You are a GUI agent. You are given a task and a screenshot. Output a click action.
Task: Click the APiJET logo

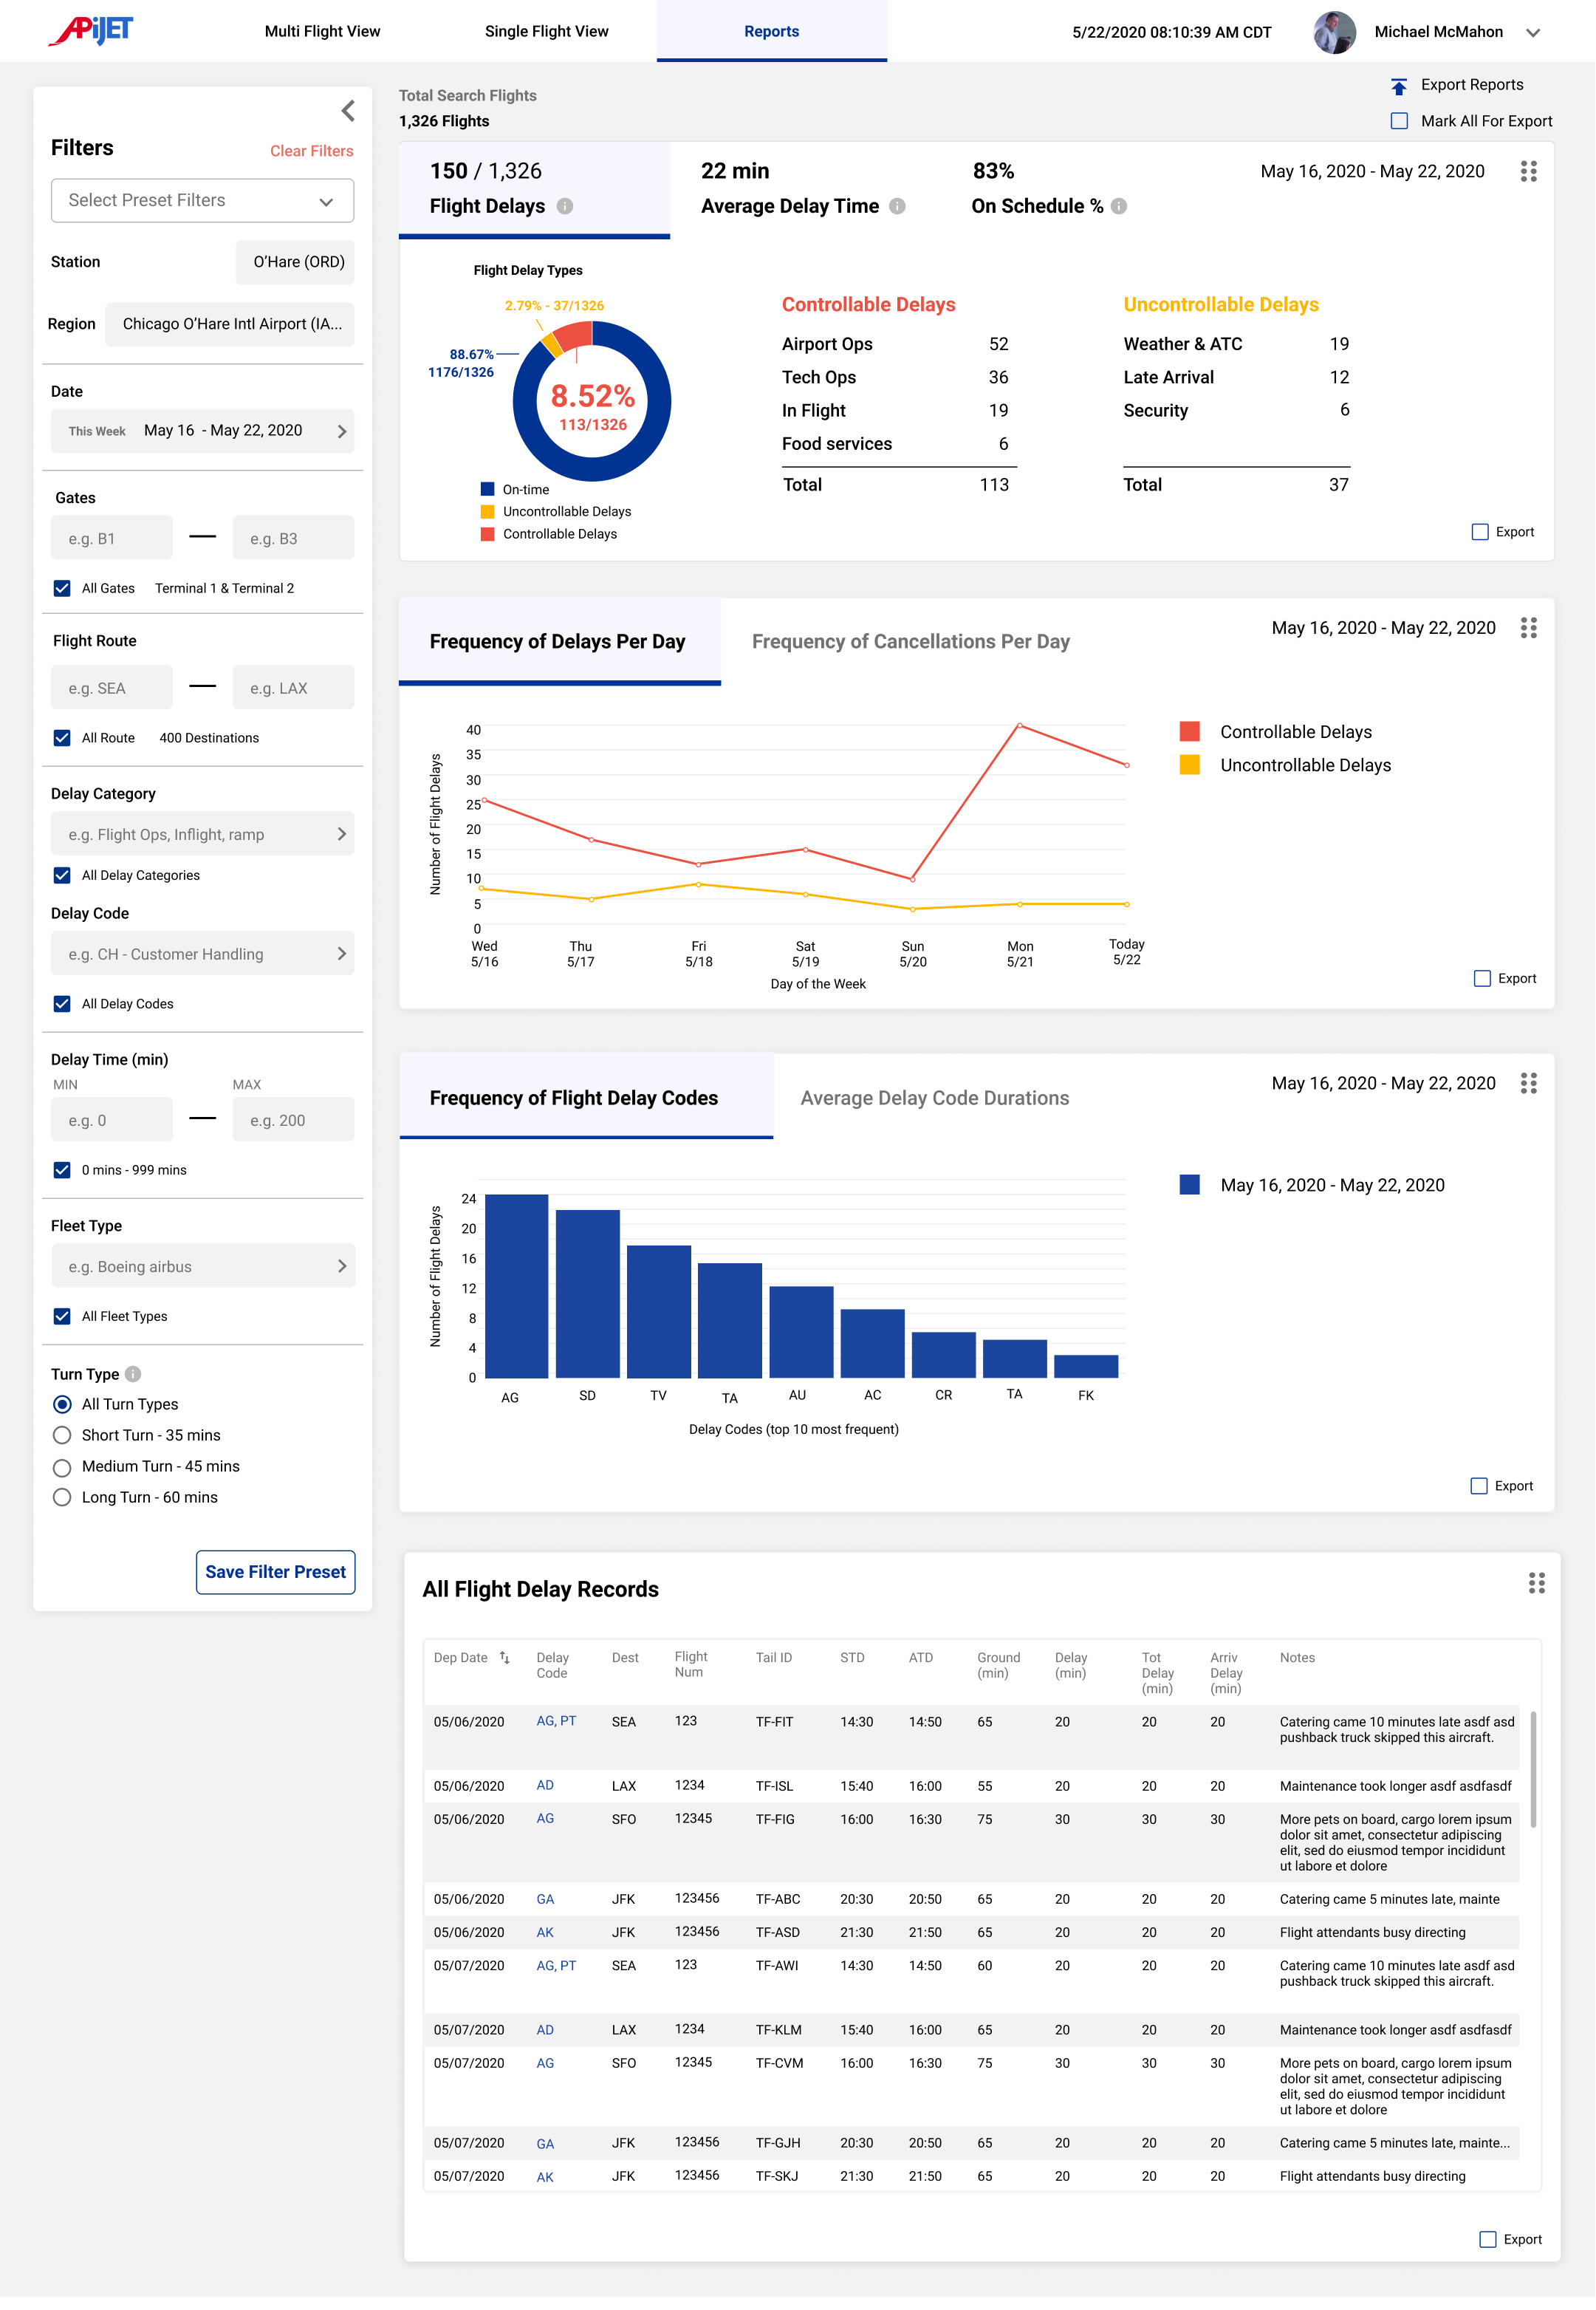tap(92, 30)
